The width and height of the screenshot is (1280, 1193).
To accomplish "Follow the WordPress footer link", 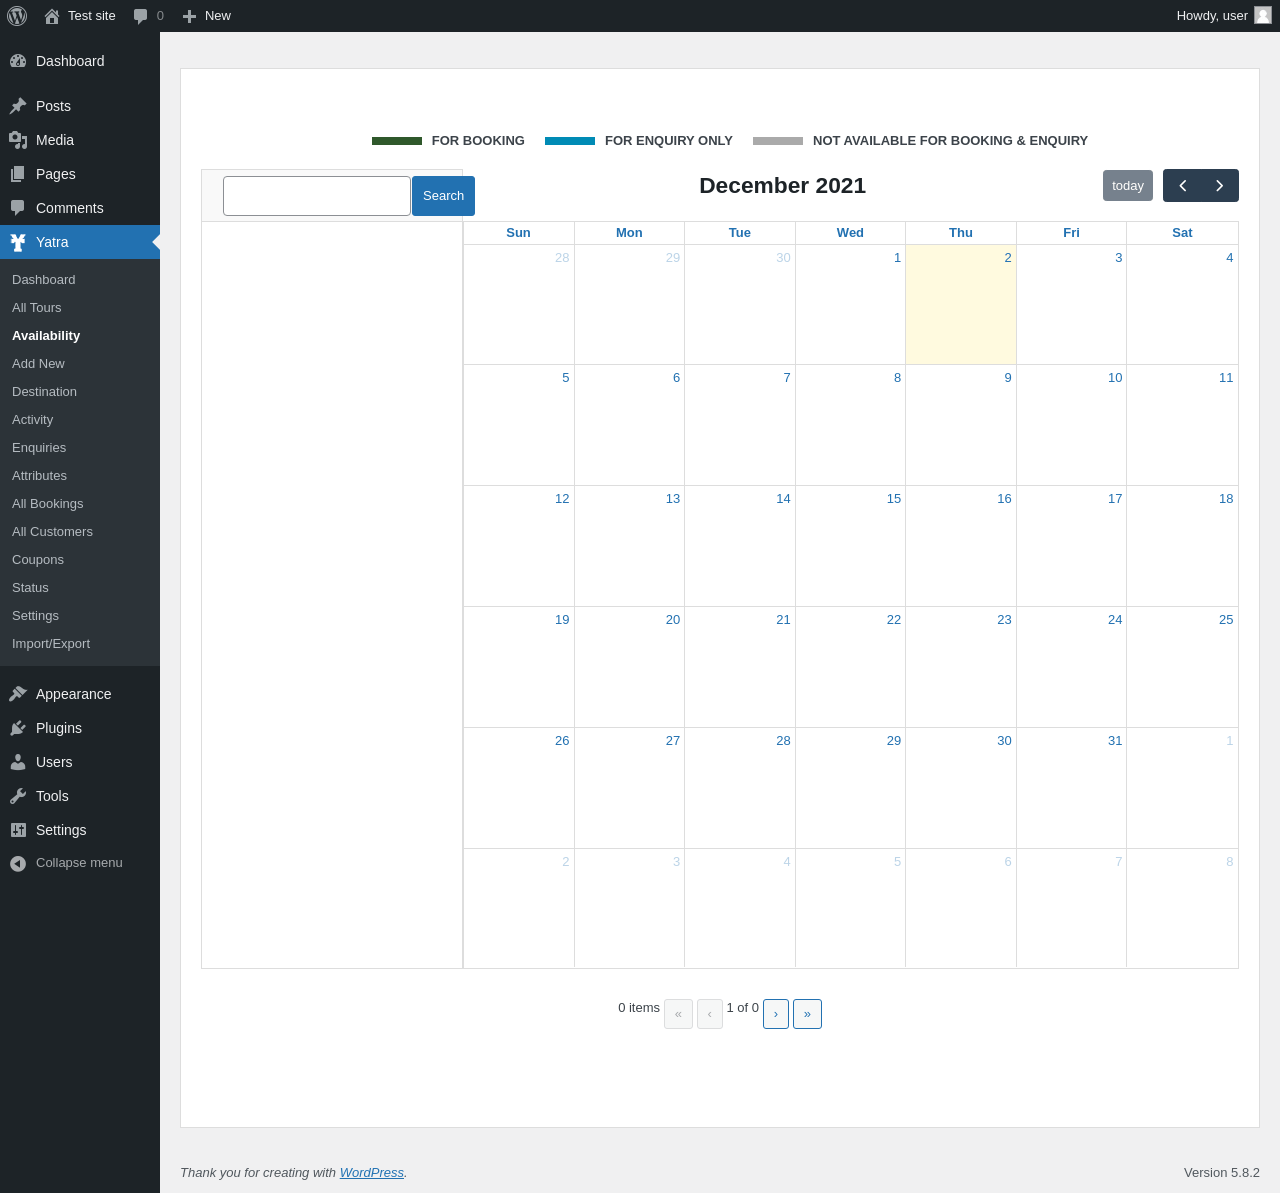I will point(372,1173).
